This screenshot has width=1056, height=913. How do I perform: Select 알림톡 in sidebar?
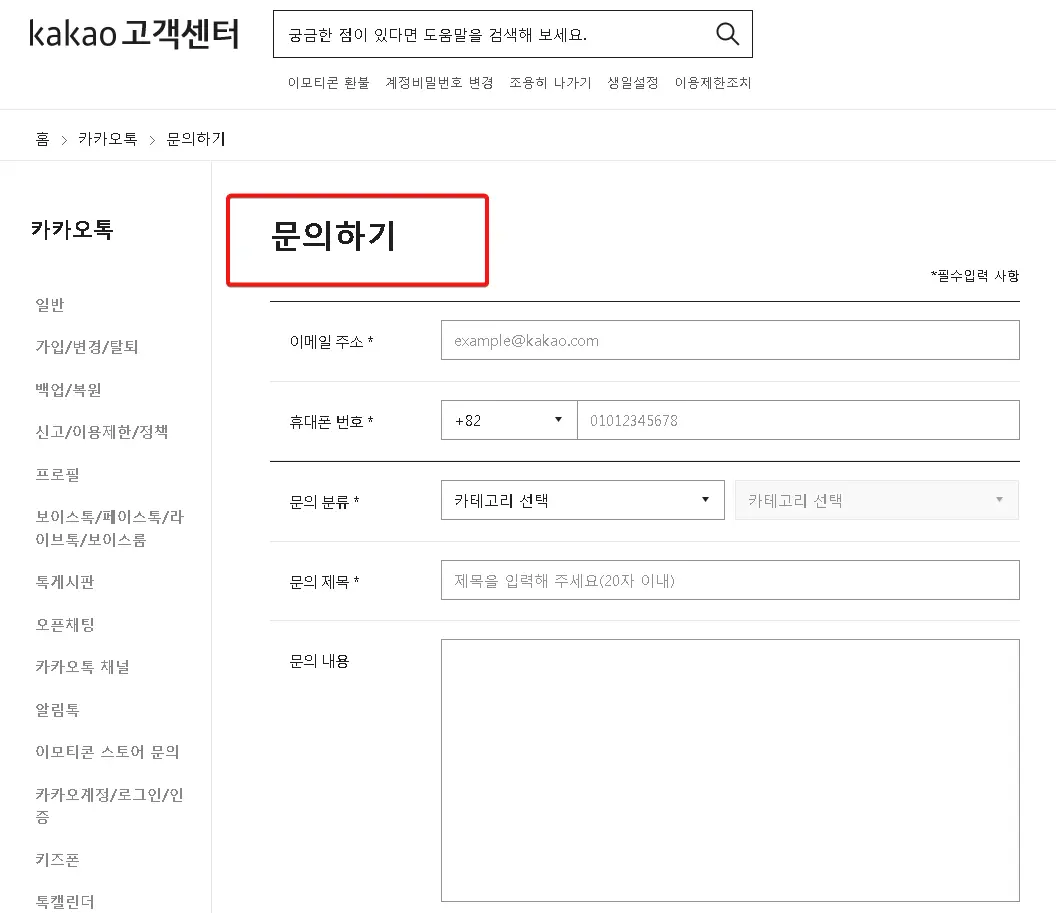[x=57, y=710]
